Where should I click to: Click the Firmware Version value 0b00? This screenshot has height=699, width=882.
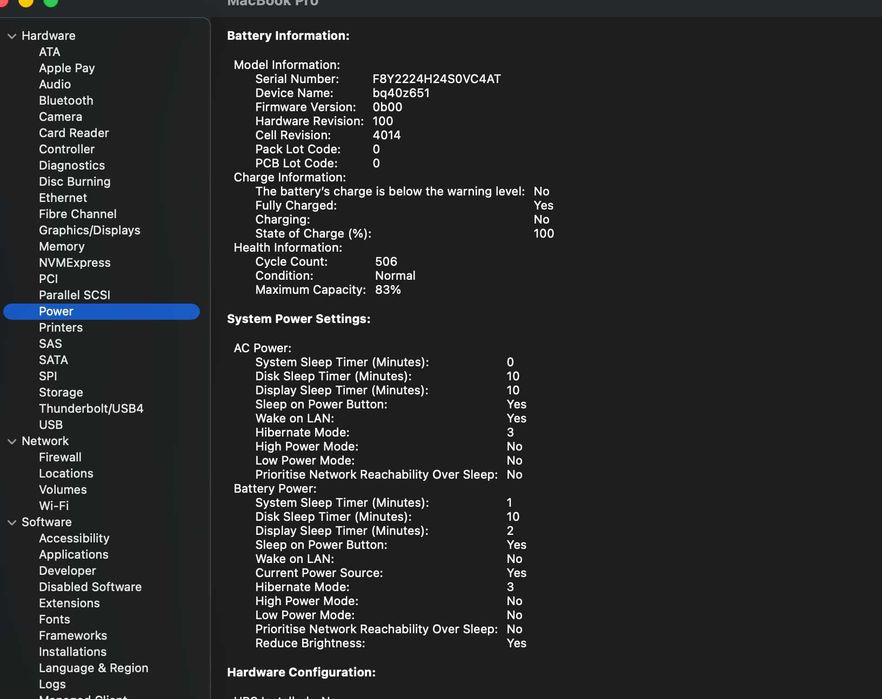pyautogui.click(x=387, y=107)
